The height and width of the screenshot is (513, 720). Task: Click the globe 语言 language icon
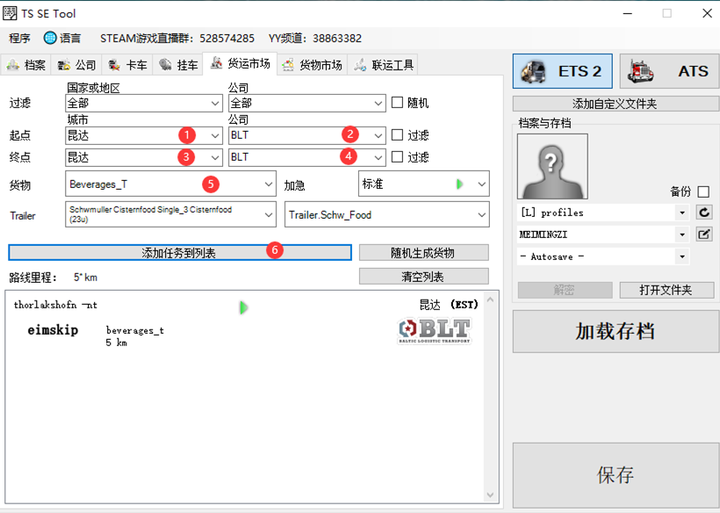click(50, 38)
